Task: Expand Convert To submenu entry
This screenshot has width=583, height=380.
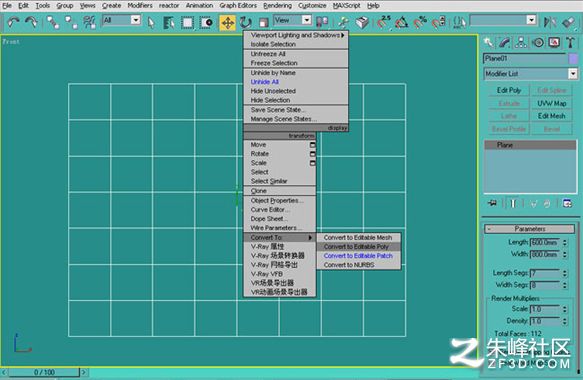Action: 280,237
